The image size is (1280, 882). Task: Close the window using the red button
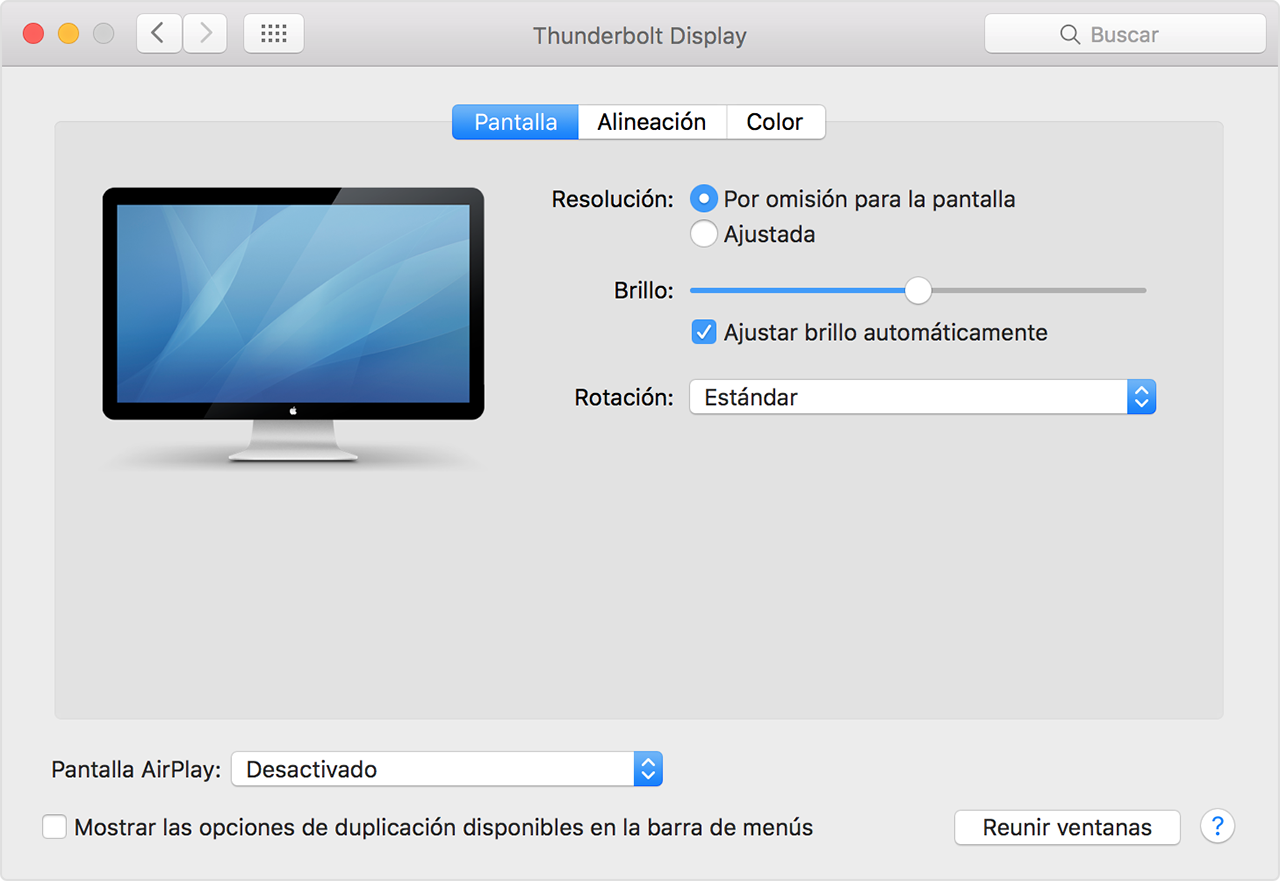point(33,34)
